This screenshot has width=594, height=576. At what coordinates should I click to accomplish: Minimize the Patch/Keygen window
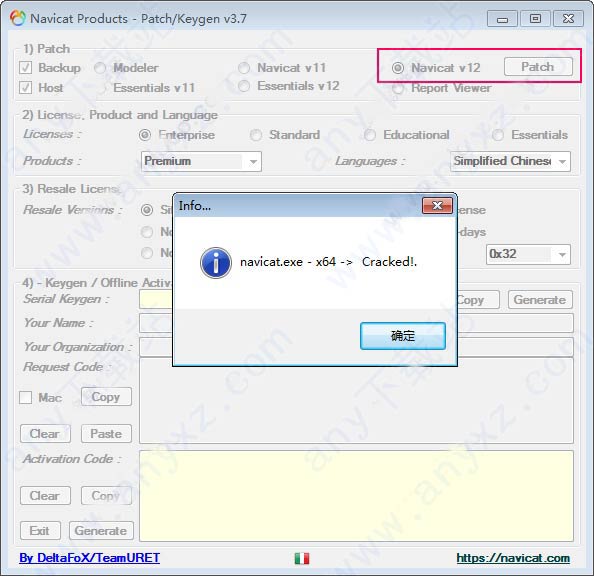point(502,19)
